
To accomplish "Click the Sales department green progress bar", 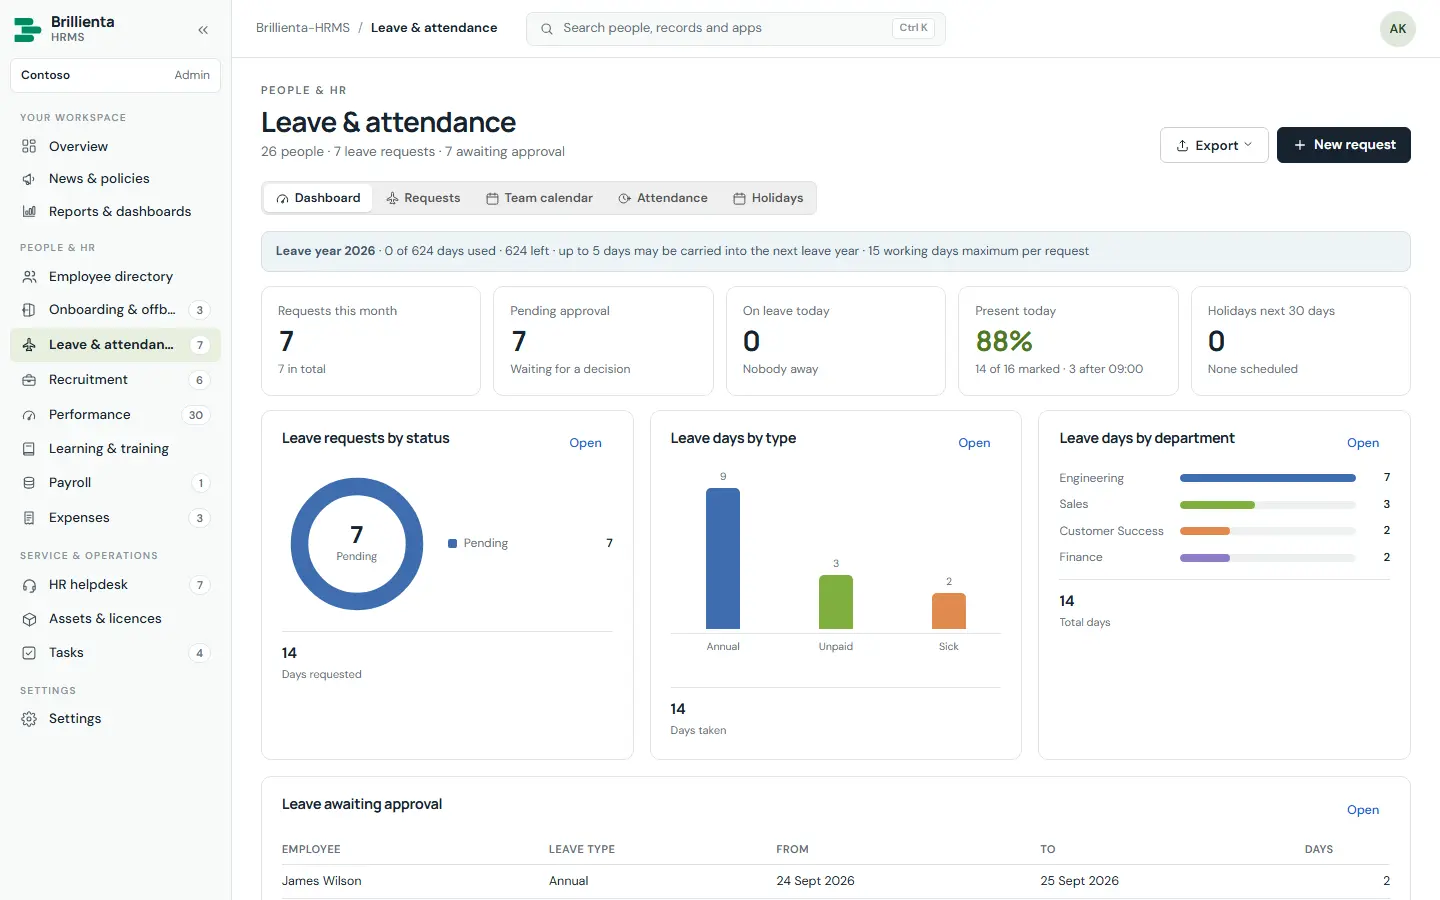I will click(x=1217, y=505).
